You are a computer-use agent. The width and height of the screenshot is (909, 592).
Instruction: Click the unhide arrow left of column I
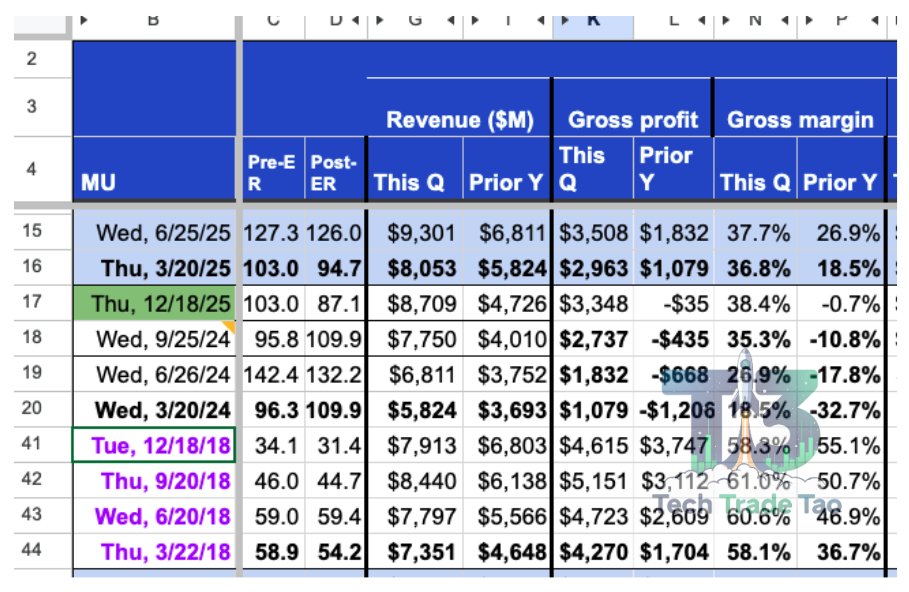coord(475,20)
